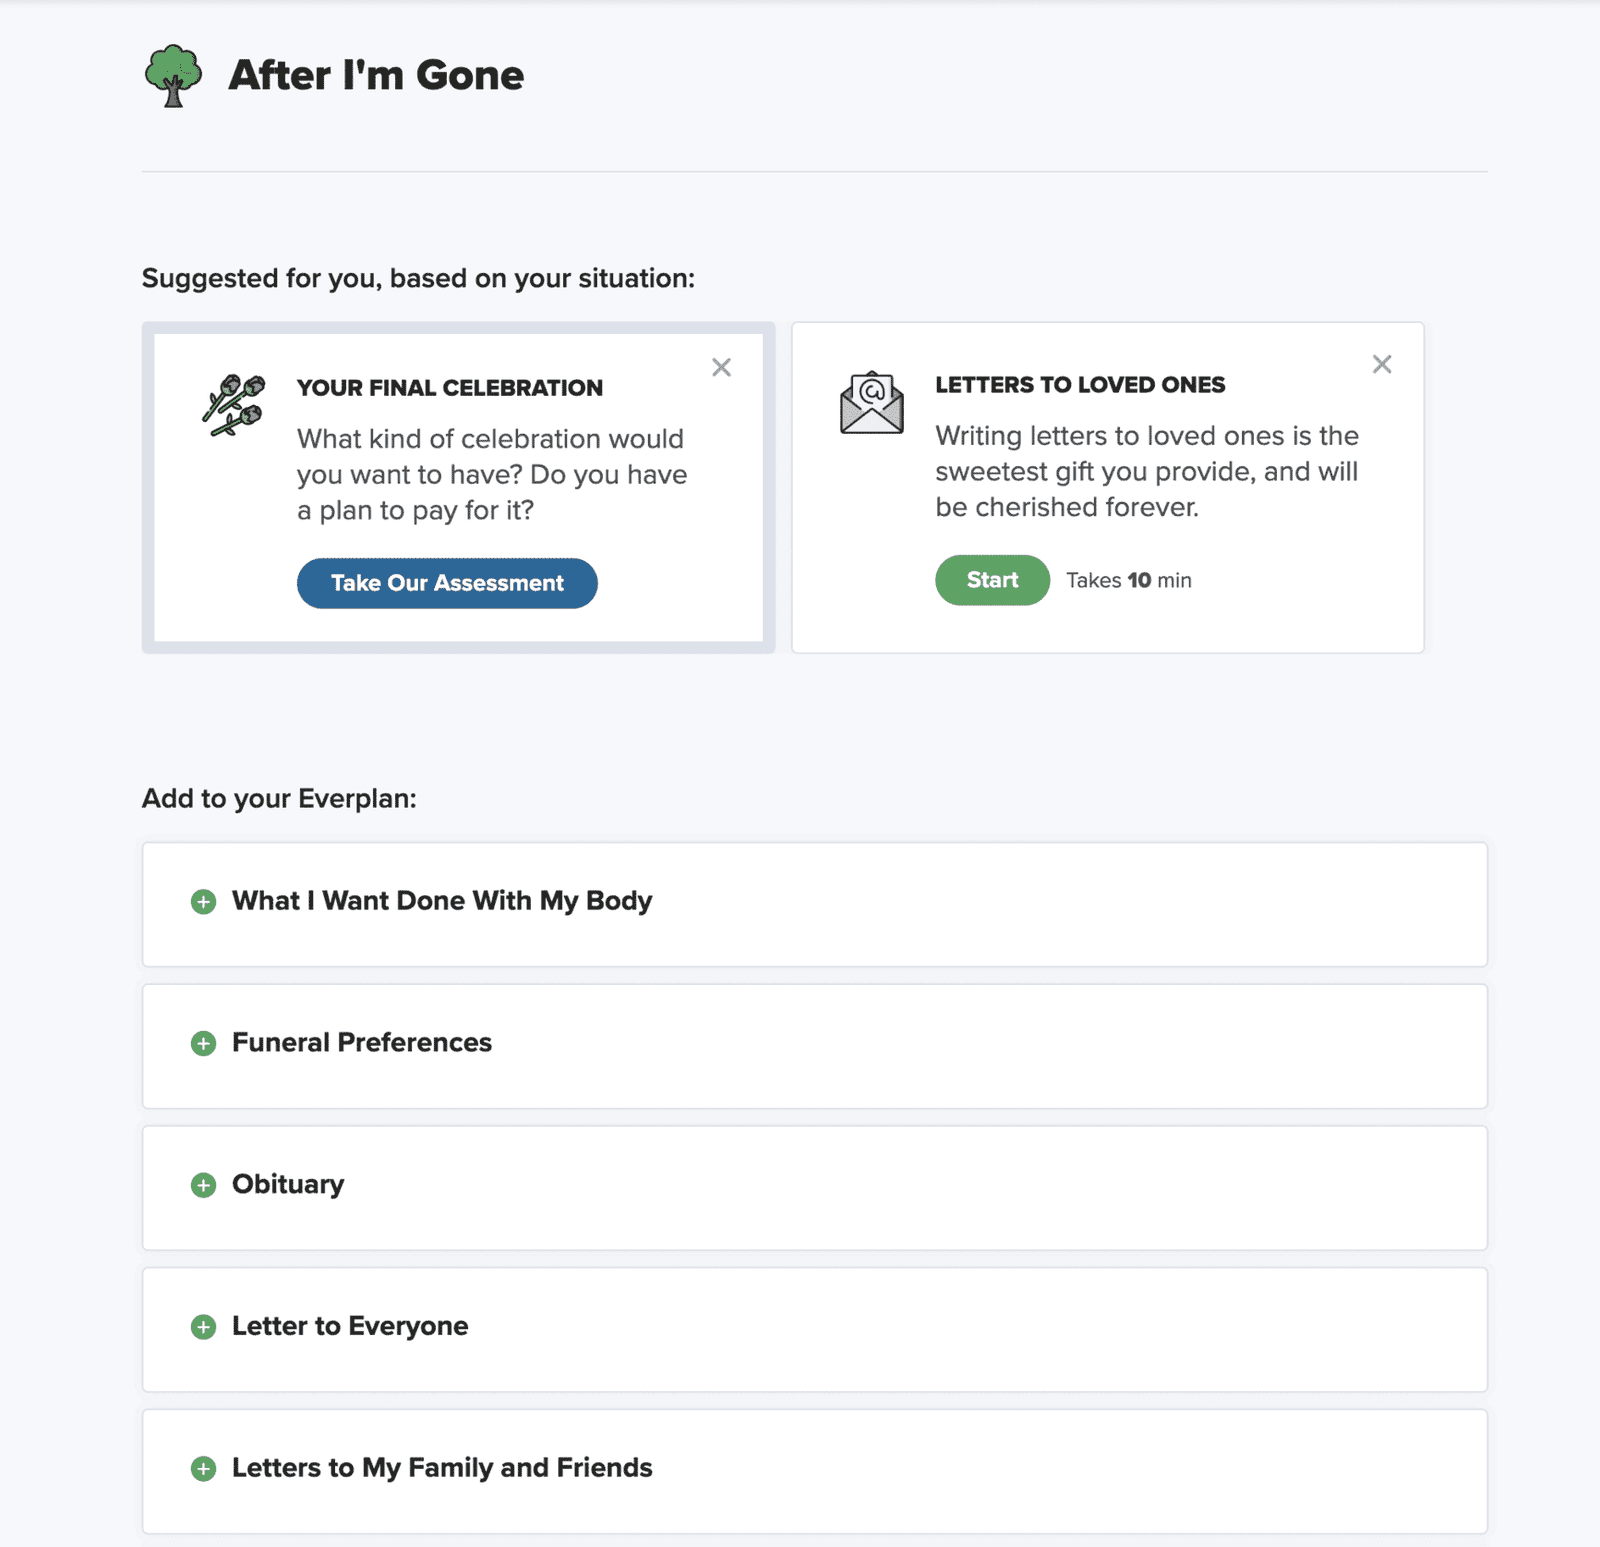This screenshot has width=1600, height=1547.
Task: Click the After I'm Gone page title
Action: (x=376, y=76)
